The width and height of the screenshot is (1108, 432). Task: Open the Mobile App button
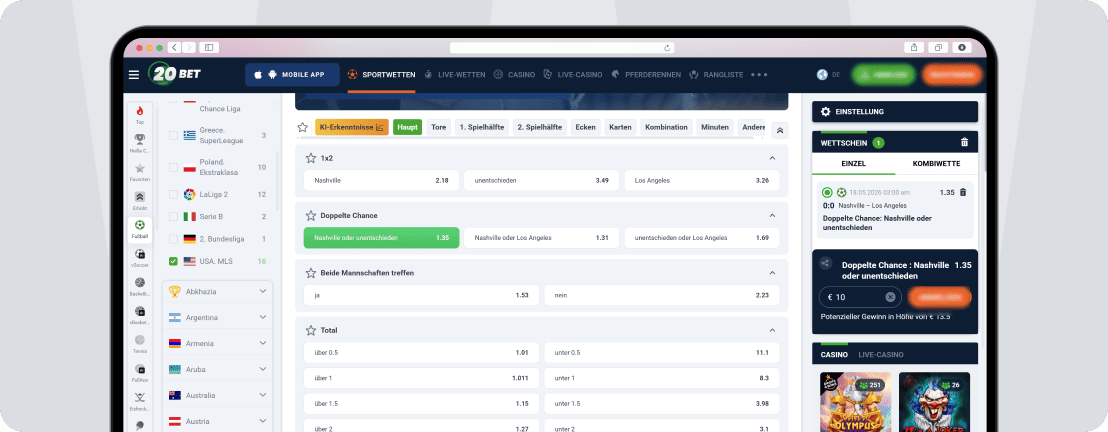293,74
